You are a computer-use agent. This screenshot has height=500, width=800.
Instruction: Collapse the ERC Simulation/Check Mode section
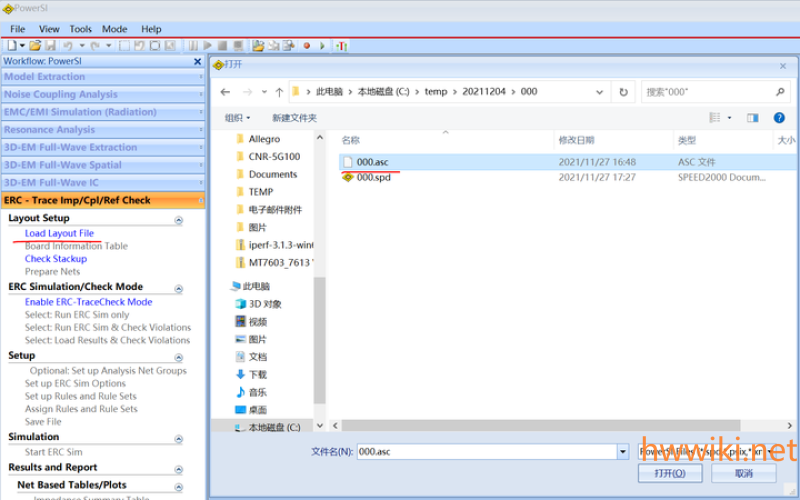pos(179,289)
